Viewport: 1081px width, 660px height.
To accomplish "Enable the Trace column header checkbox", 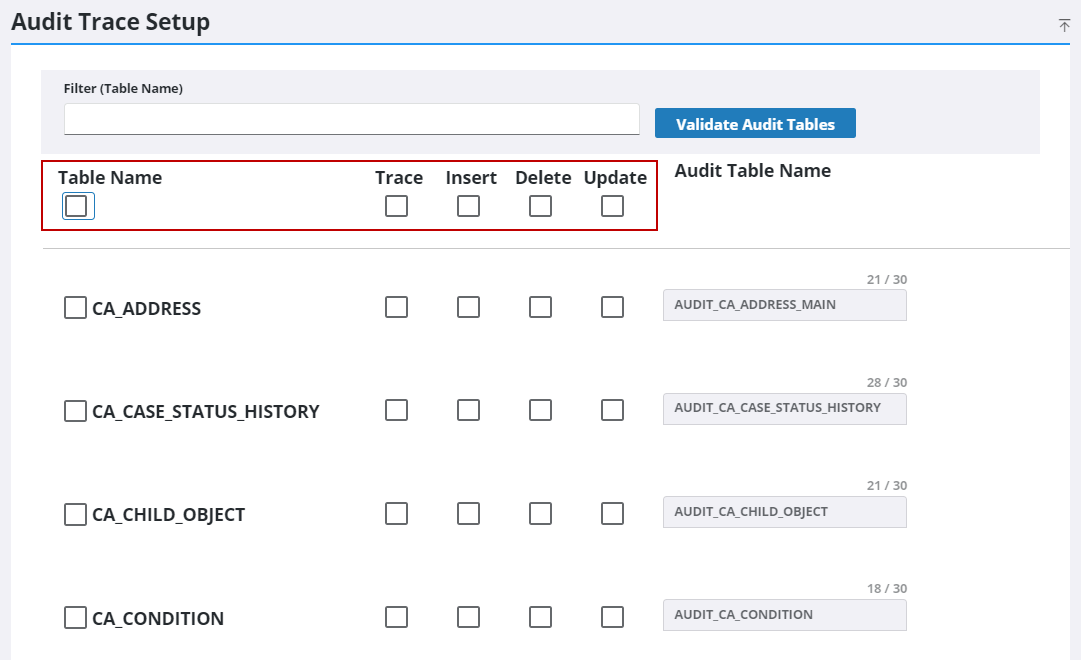I will pyautogui.click(x=396, y=206).
